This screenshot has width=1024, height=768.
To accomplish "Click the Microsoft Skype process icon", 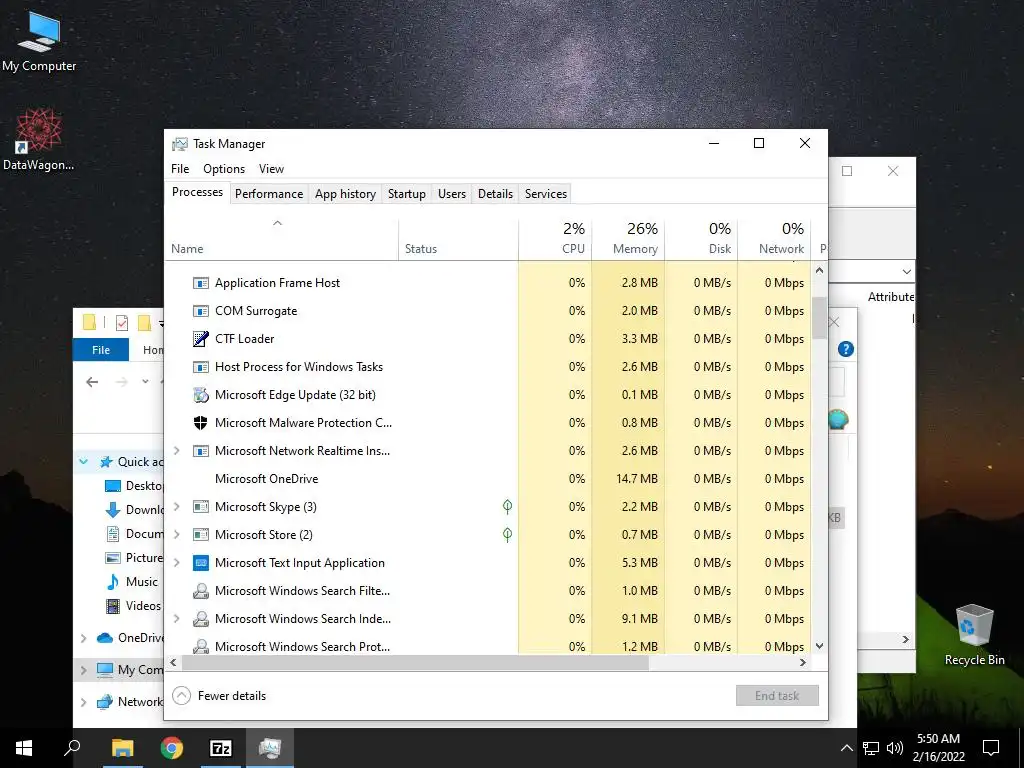I will [200, 507].
